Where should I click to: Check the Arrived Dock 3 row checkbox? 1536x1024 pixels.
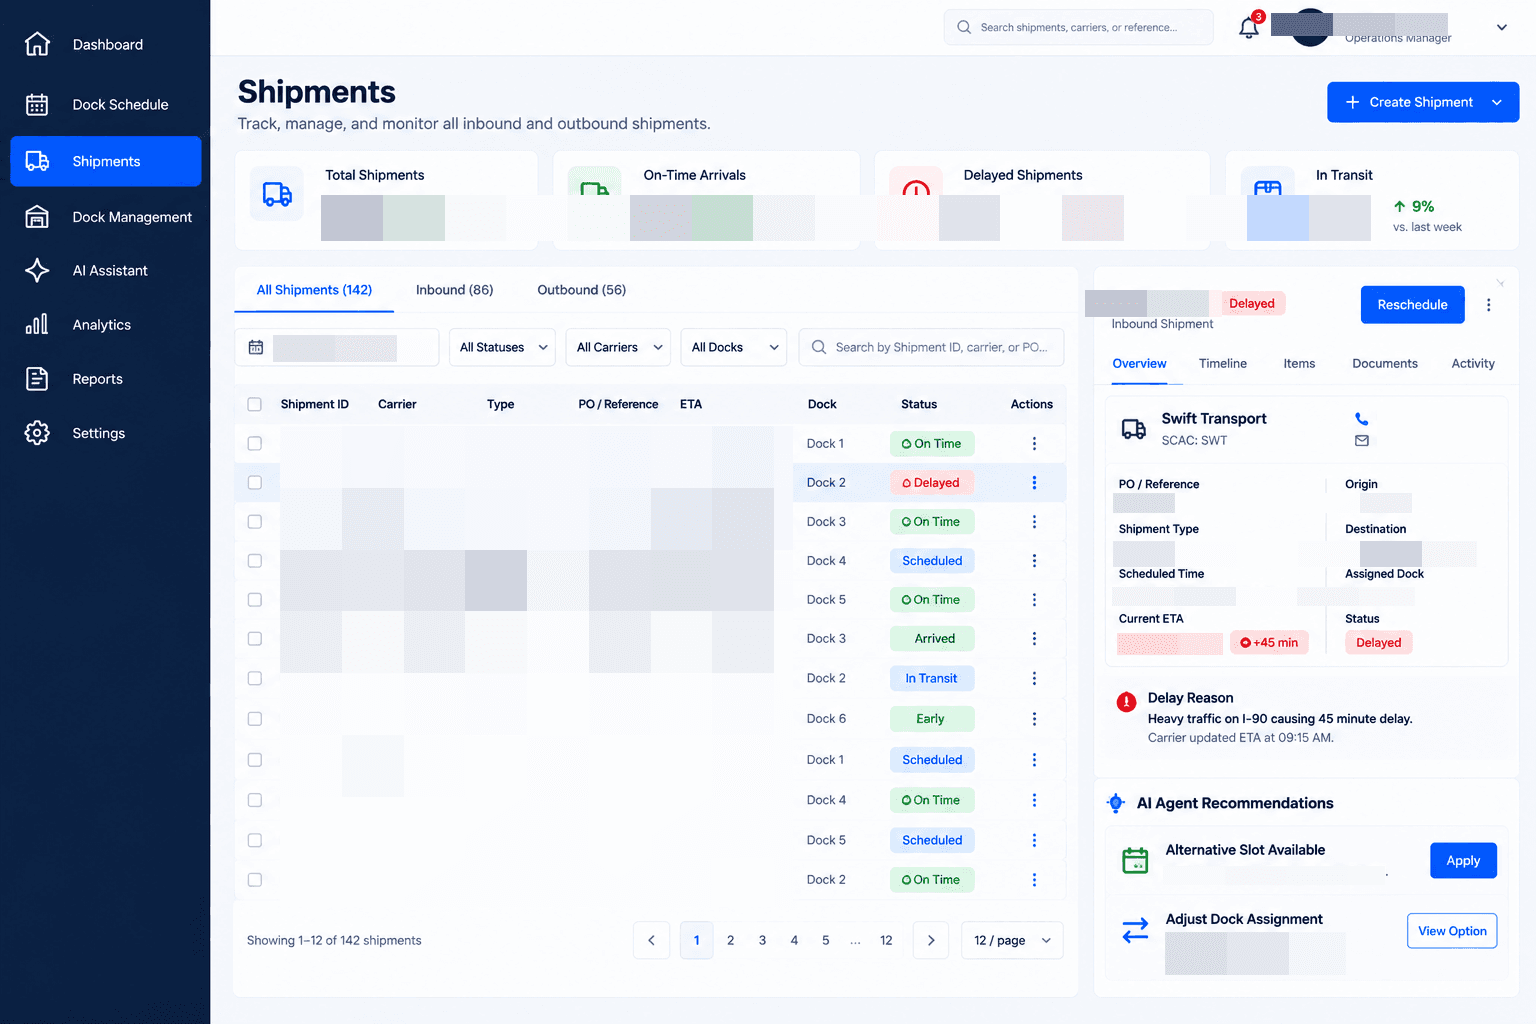point(254,639)
